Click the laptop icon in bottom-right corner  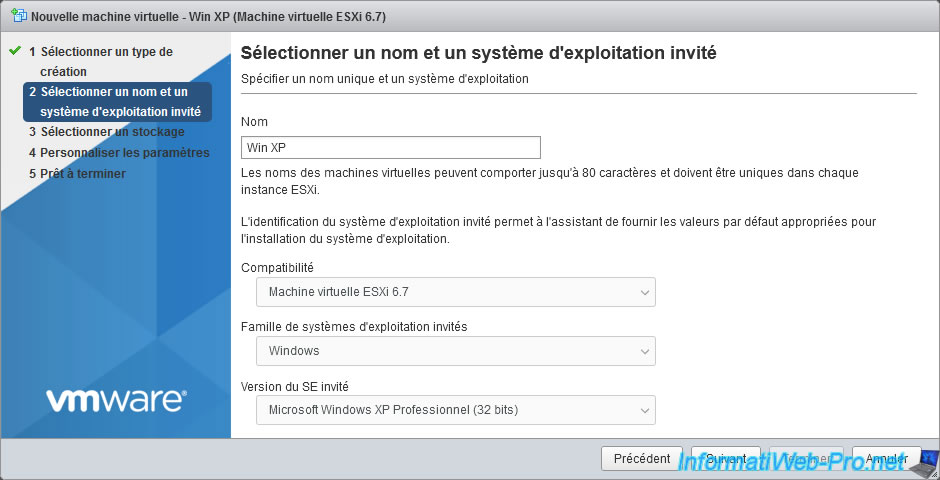coord(925,461)
